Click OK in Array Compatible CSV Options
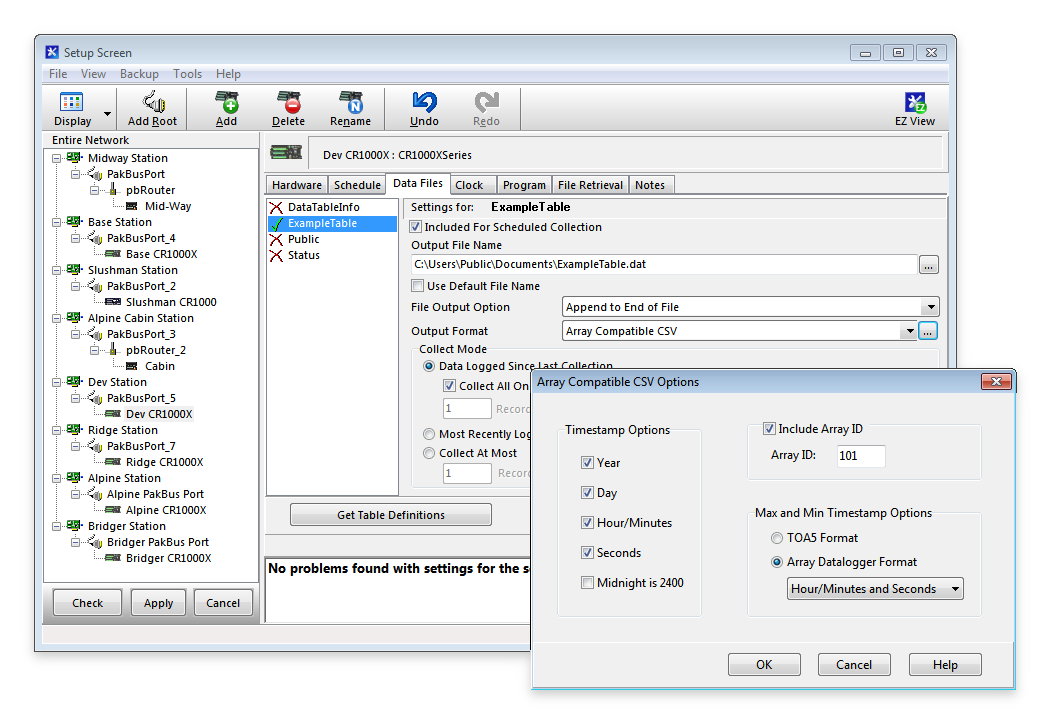The image size is (1050, 724). tap(764, 665)
